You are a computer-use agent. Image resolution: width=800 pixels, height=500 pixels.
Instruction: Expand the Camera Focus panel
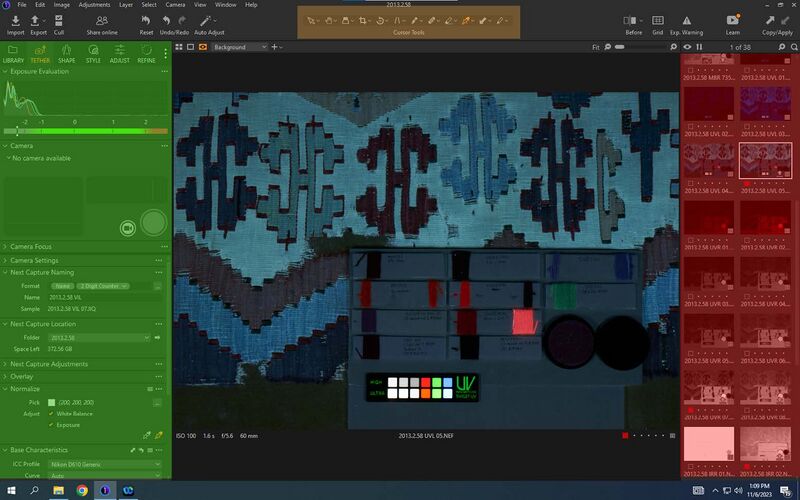[5, 247]
